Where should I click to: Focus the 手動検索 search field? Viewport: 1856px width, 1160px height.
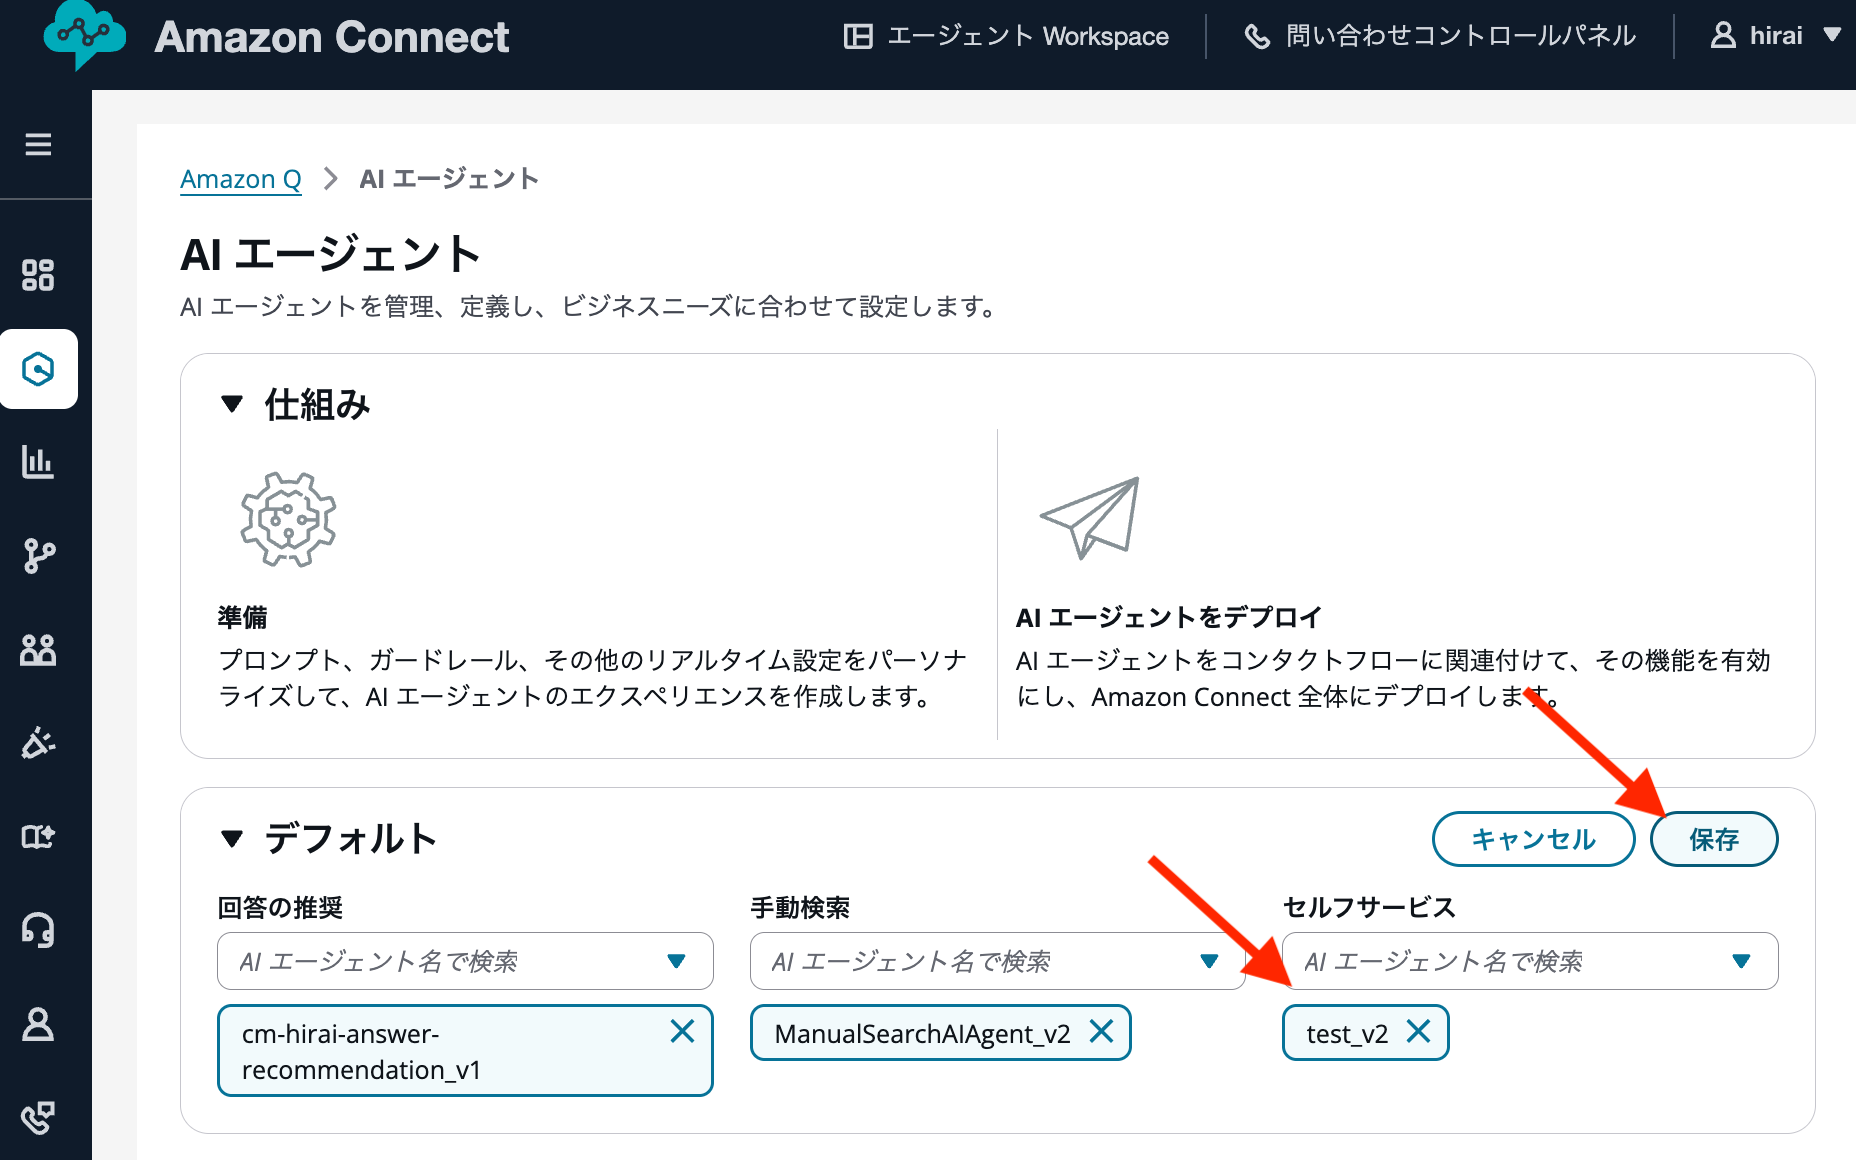click(997, 961)
